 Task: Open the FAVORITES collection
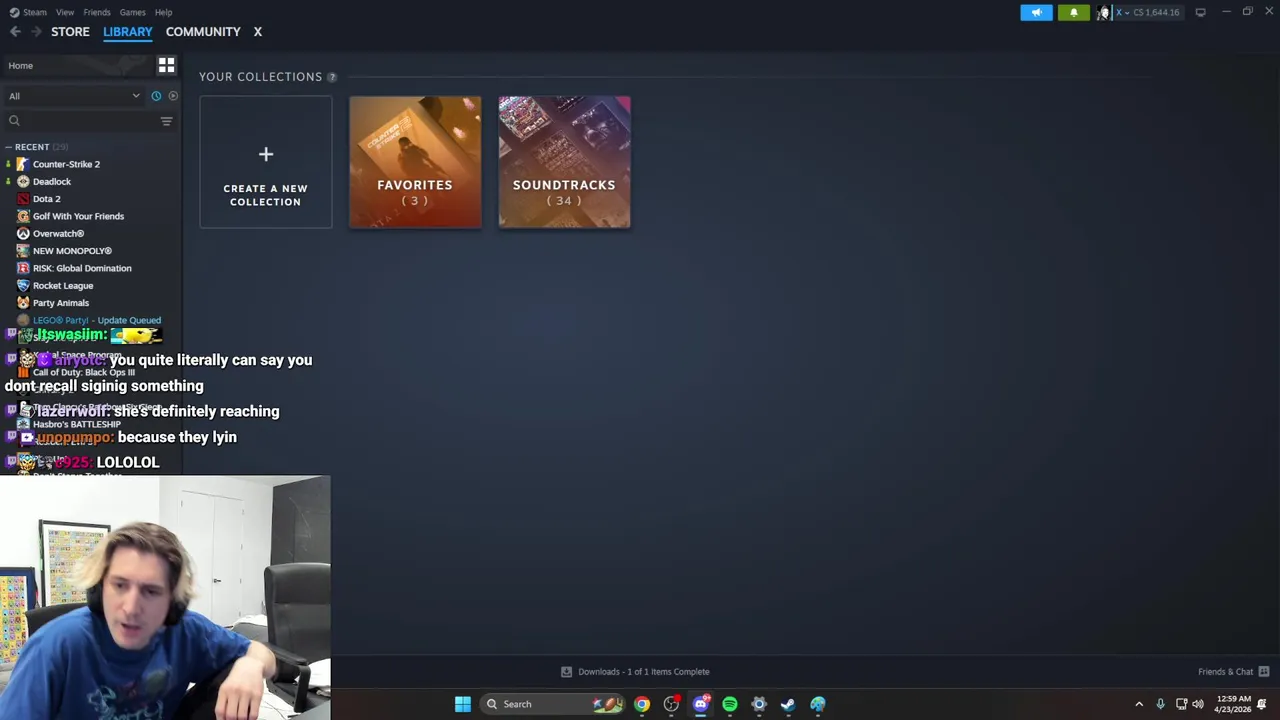coord(415,162)
